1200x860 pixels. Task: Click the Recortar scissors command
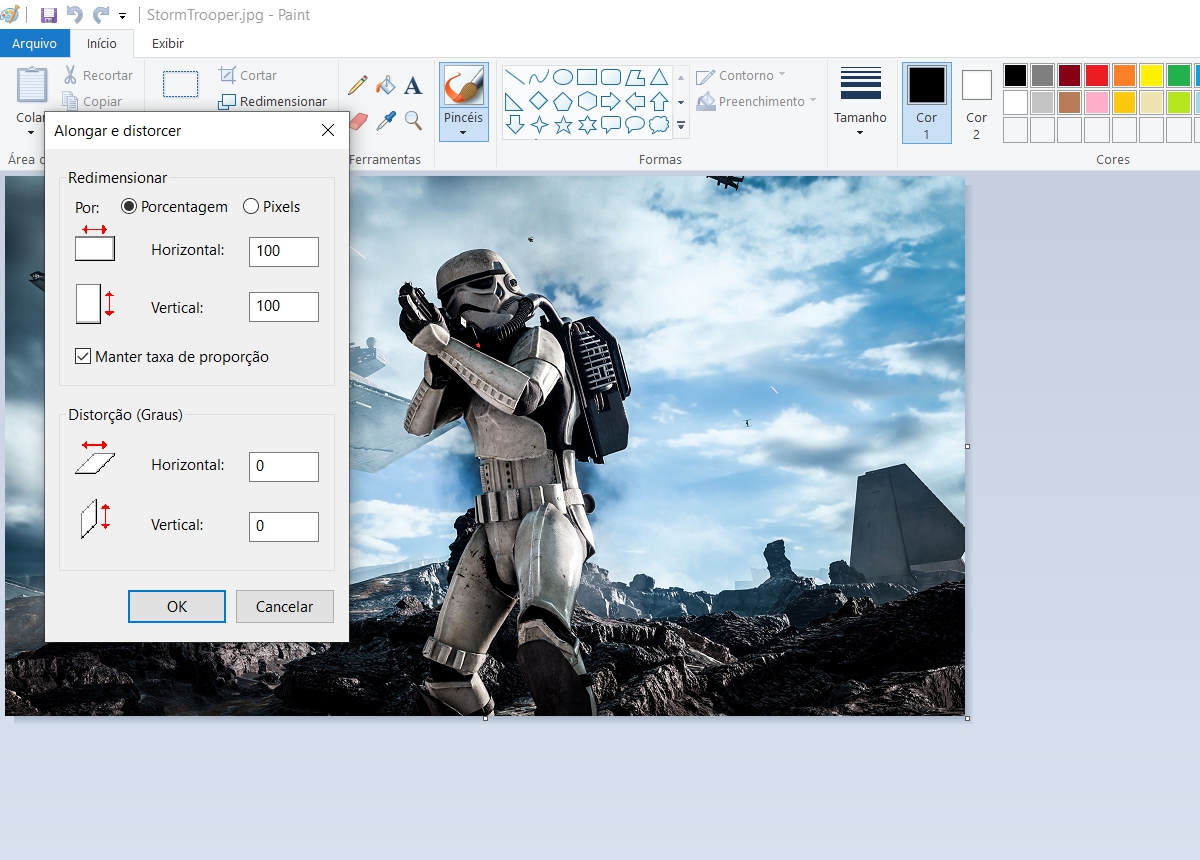[97, 75]
